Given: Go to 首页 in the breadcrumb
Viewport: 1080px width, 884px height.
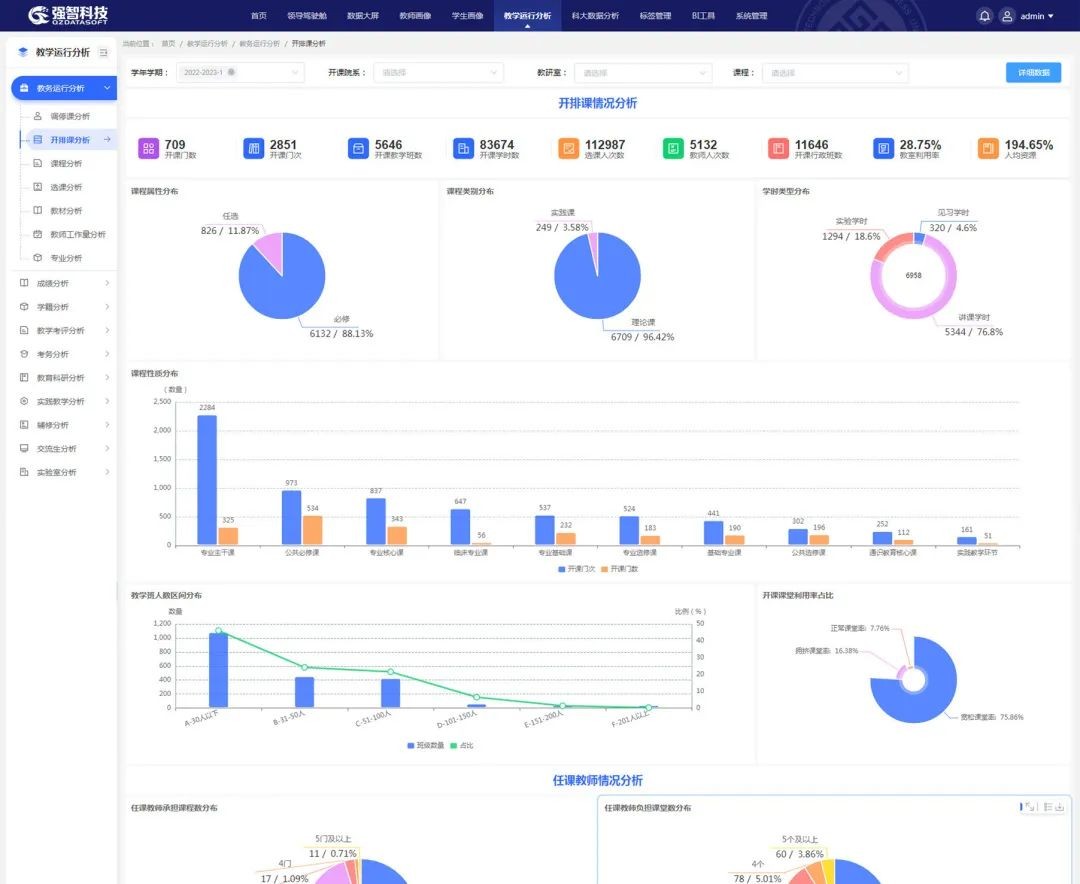Looking at the screenshot, I should pyautogui.click(x=168, y=44).
